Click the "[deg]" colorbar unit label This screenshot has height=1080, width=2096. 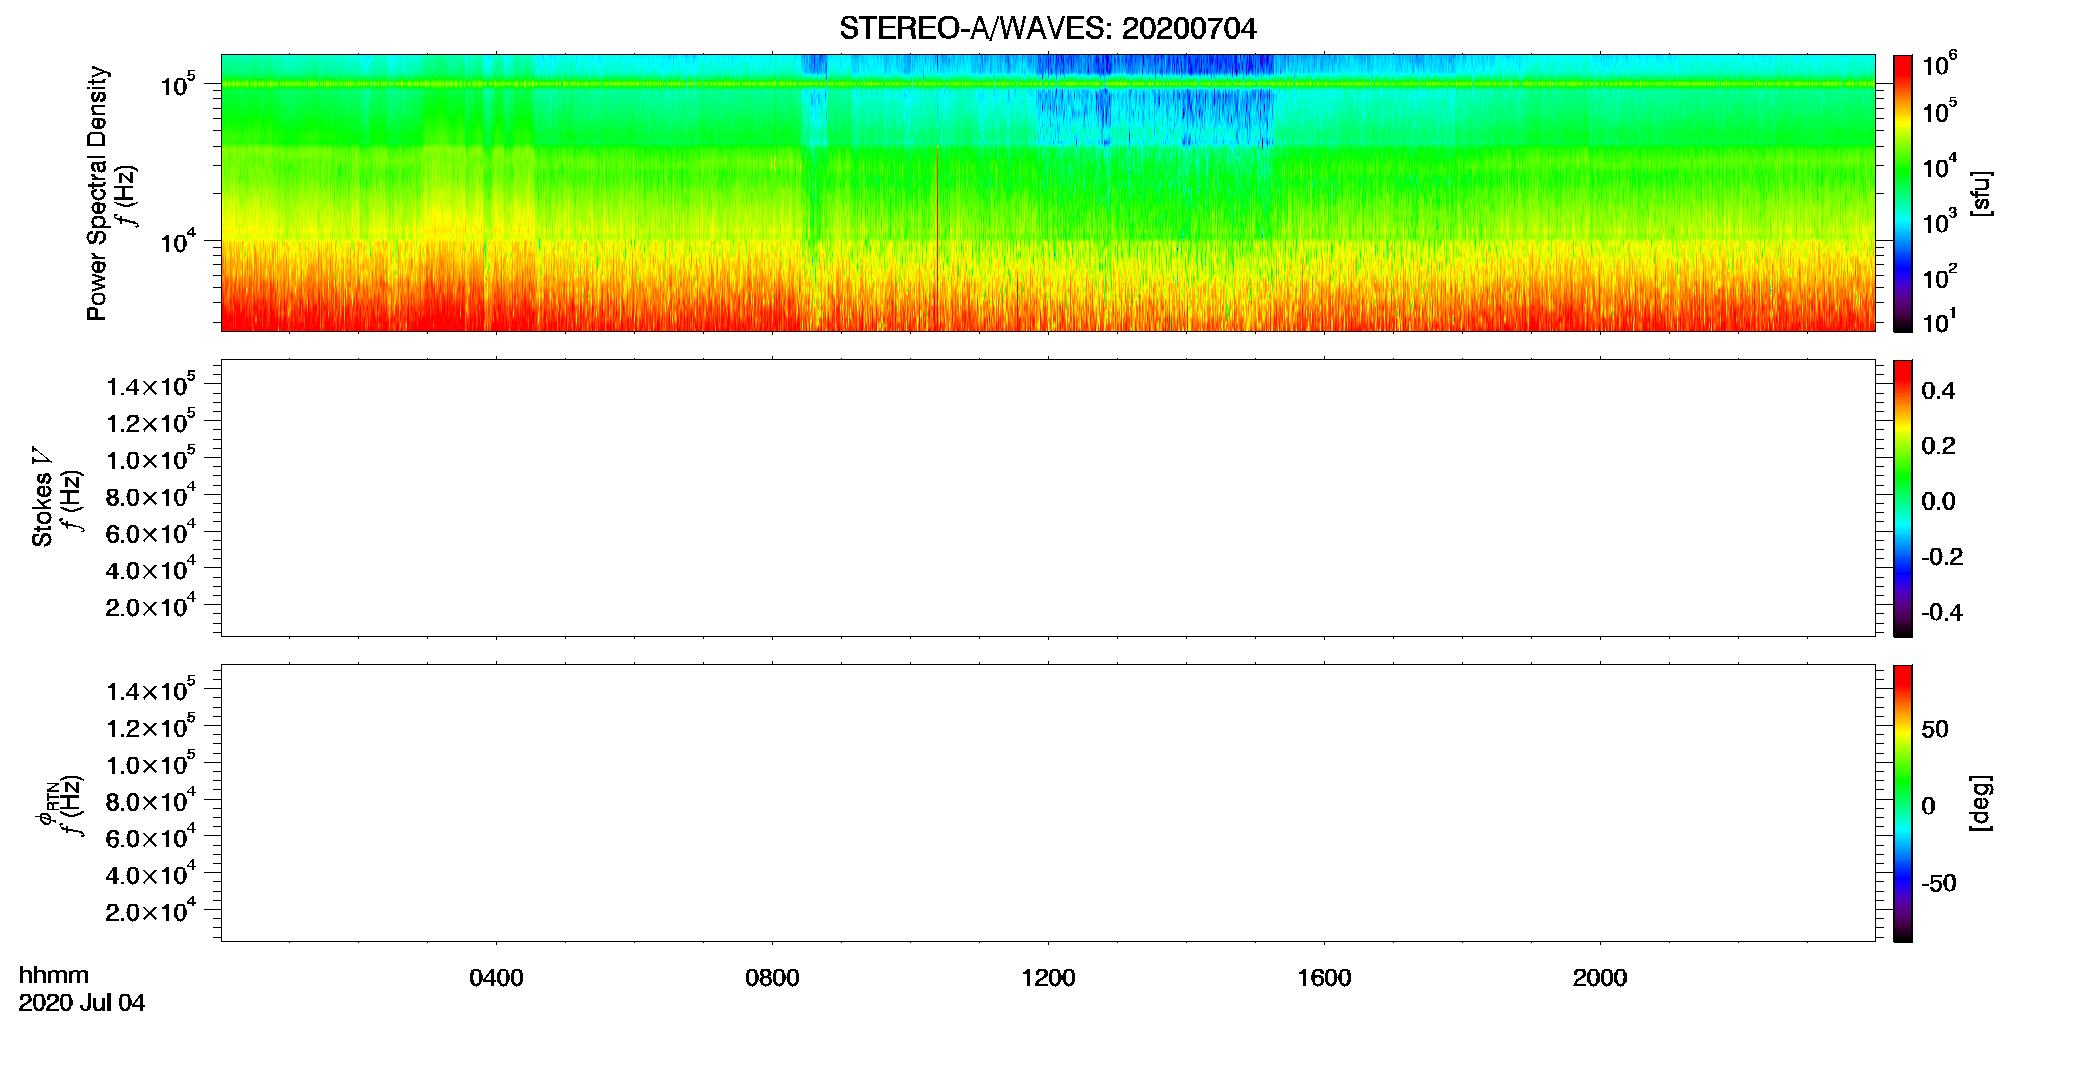tap(1980, 803)
